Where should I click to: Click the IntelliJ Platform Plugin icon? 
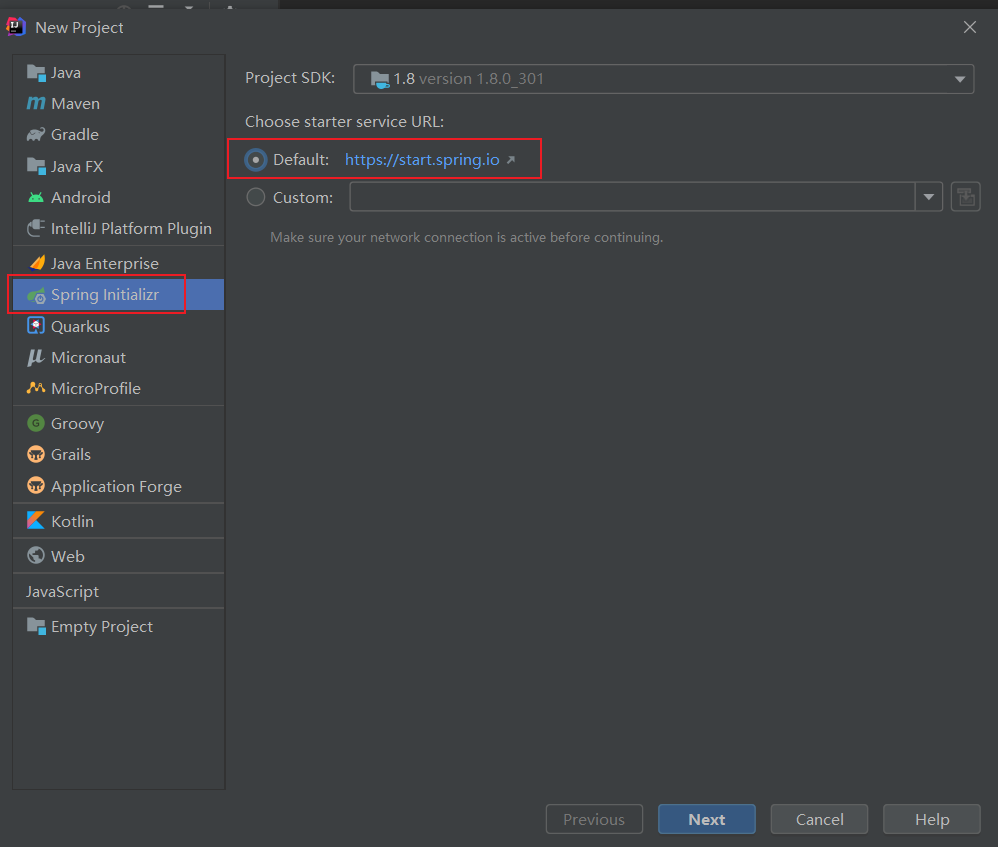[x=36, y=228]
